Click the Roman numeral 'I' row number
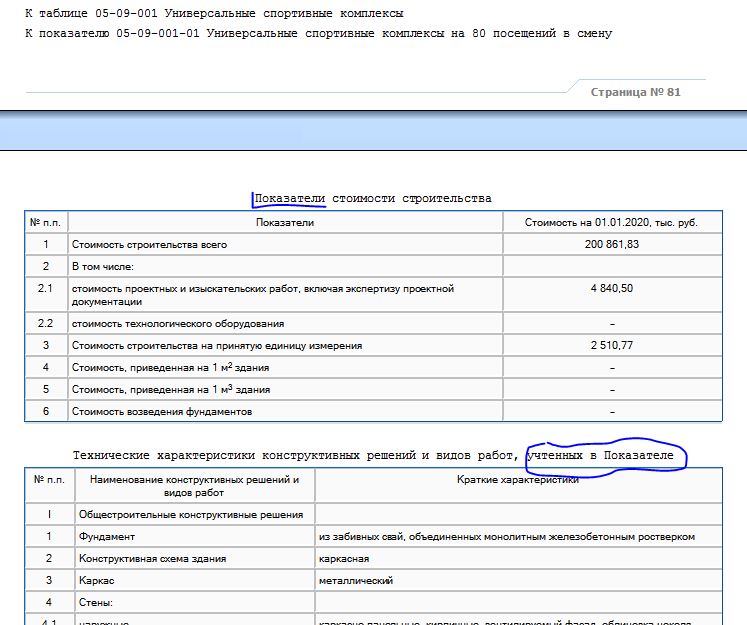The image size is (747, 625). point(49,514)
